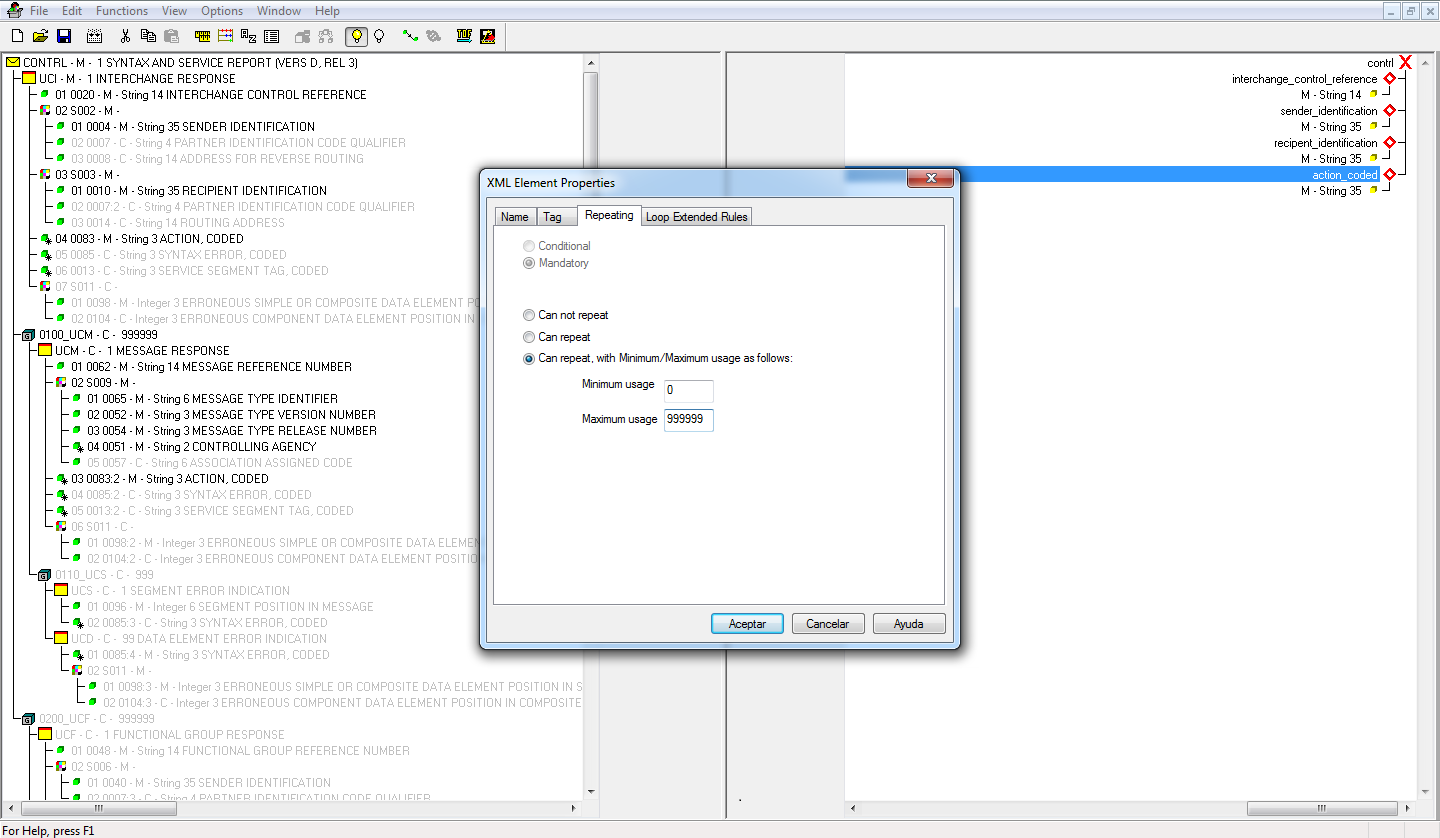Choose the 'Can repeat' radio option
The height and width of the screenshot is (838, 1440).
point(528,337)
